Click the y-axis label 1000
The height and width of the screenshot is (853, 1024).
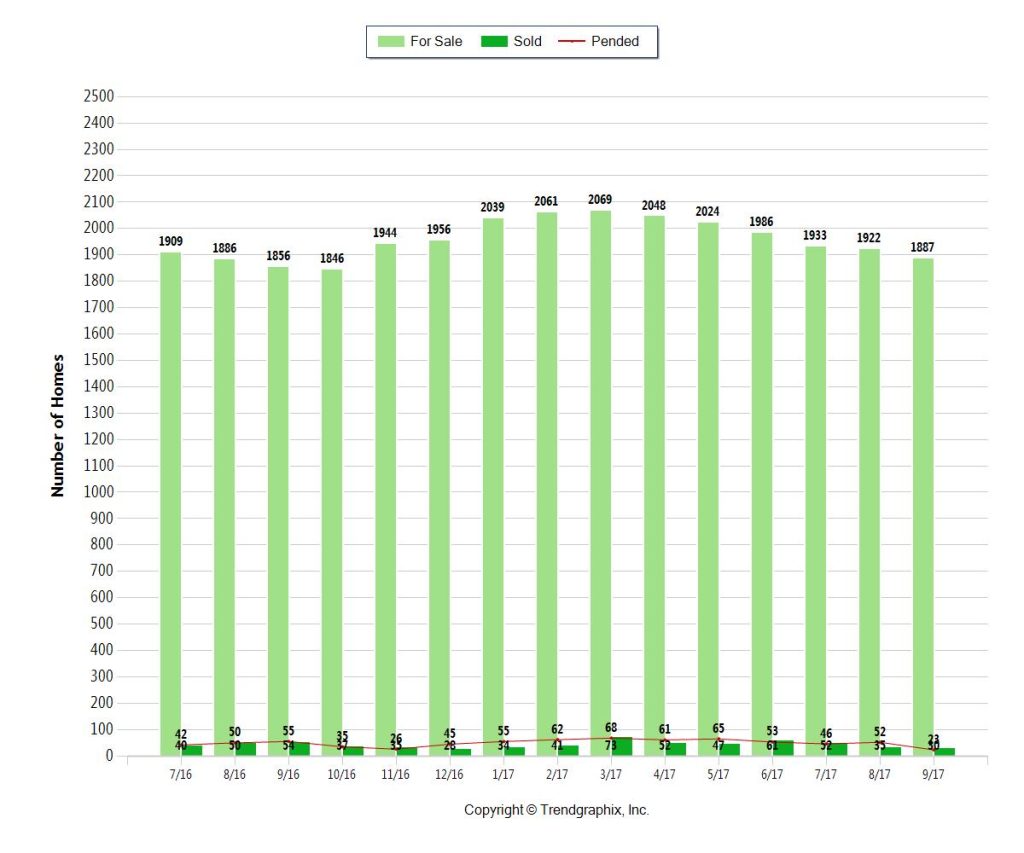point(99,491)
